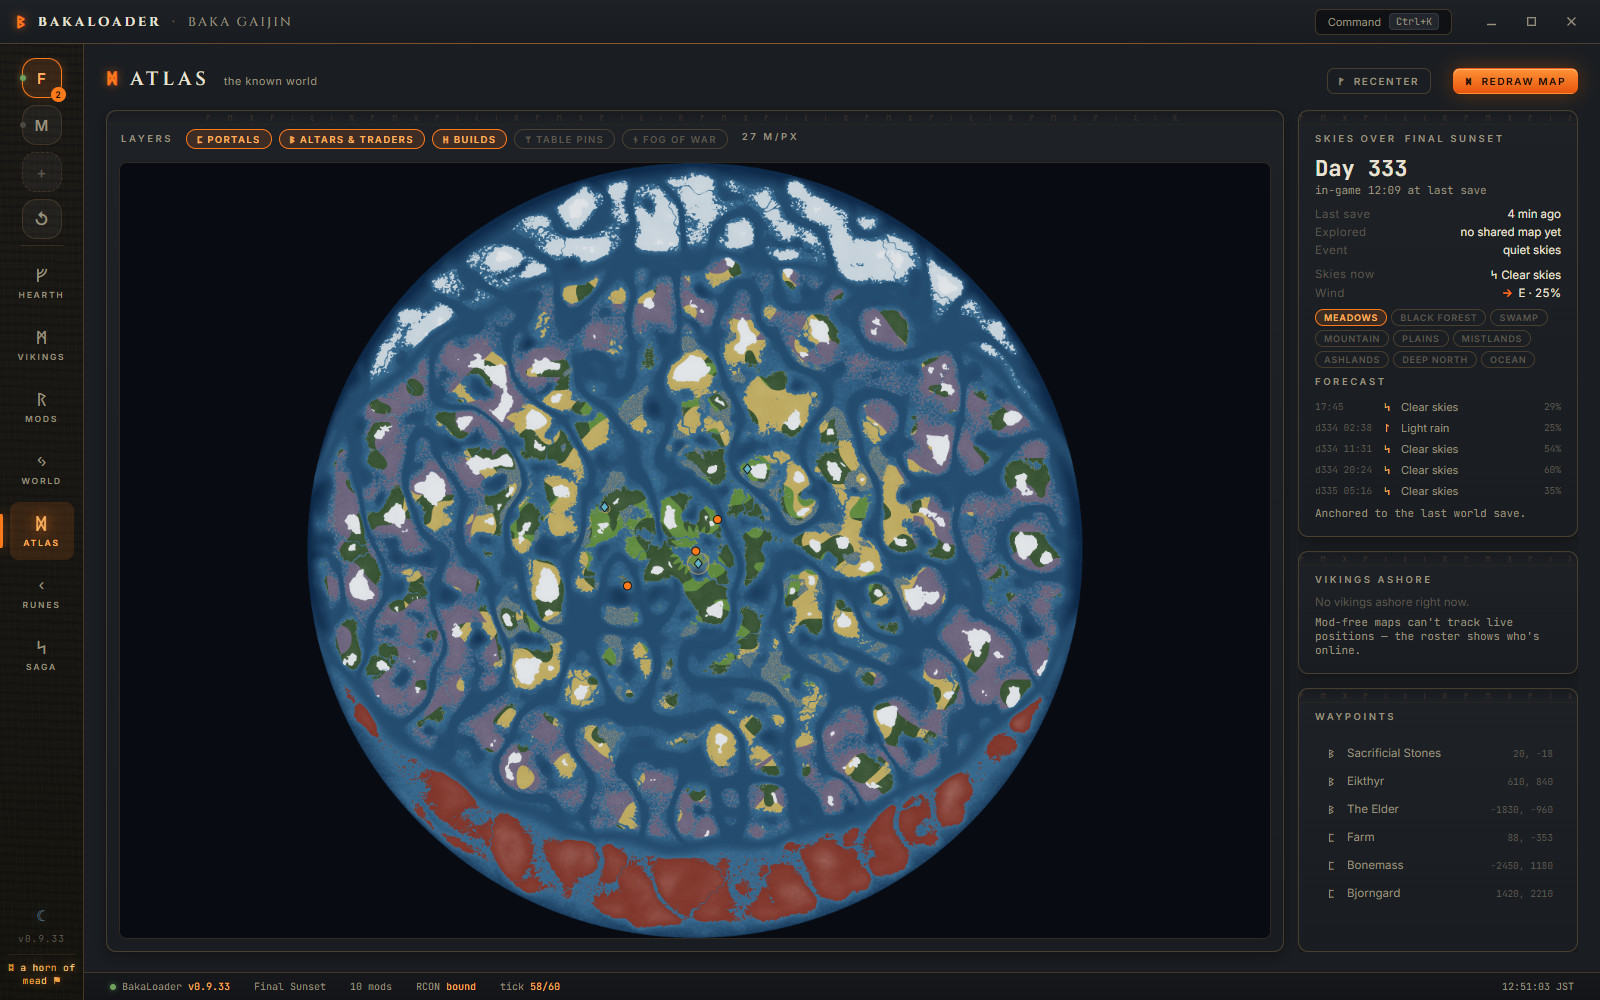Open the Saga section
The height and width of the screenshot is (1000, 1600).
pyautogui.click(x=41, y=654)
